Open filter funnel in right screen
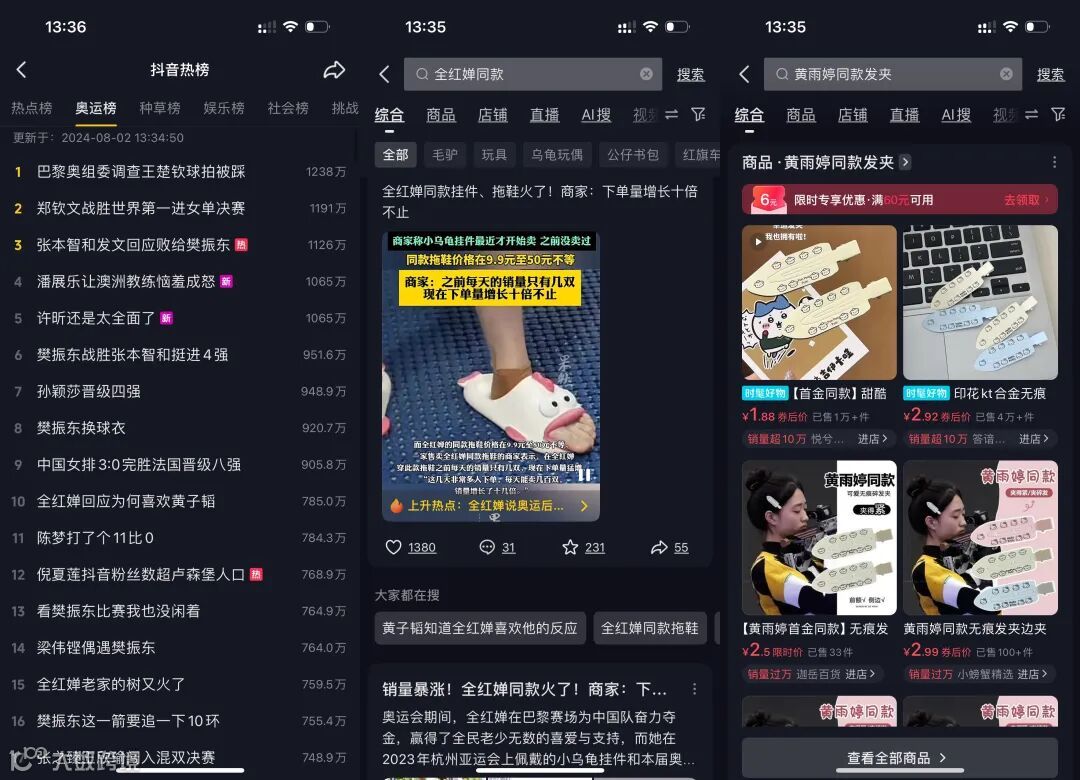 coord(1059,114)
